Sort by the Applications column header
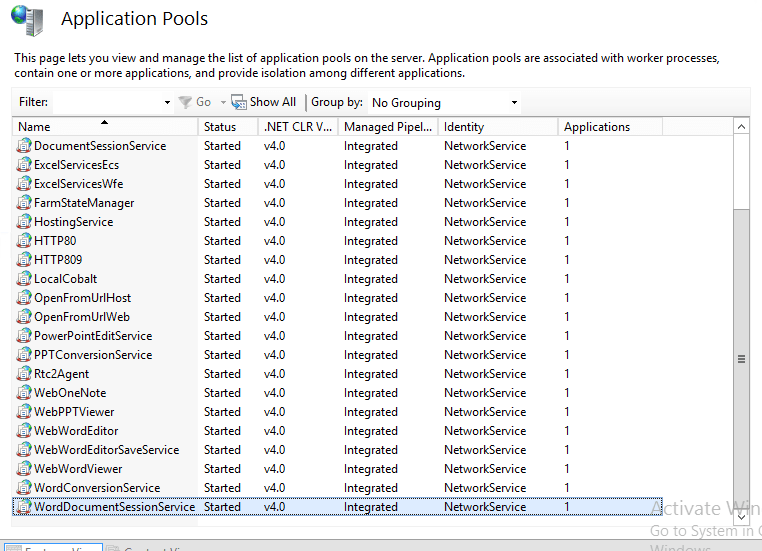 tap(610, 127)
